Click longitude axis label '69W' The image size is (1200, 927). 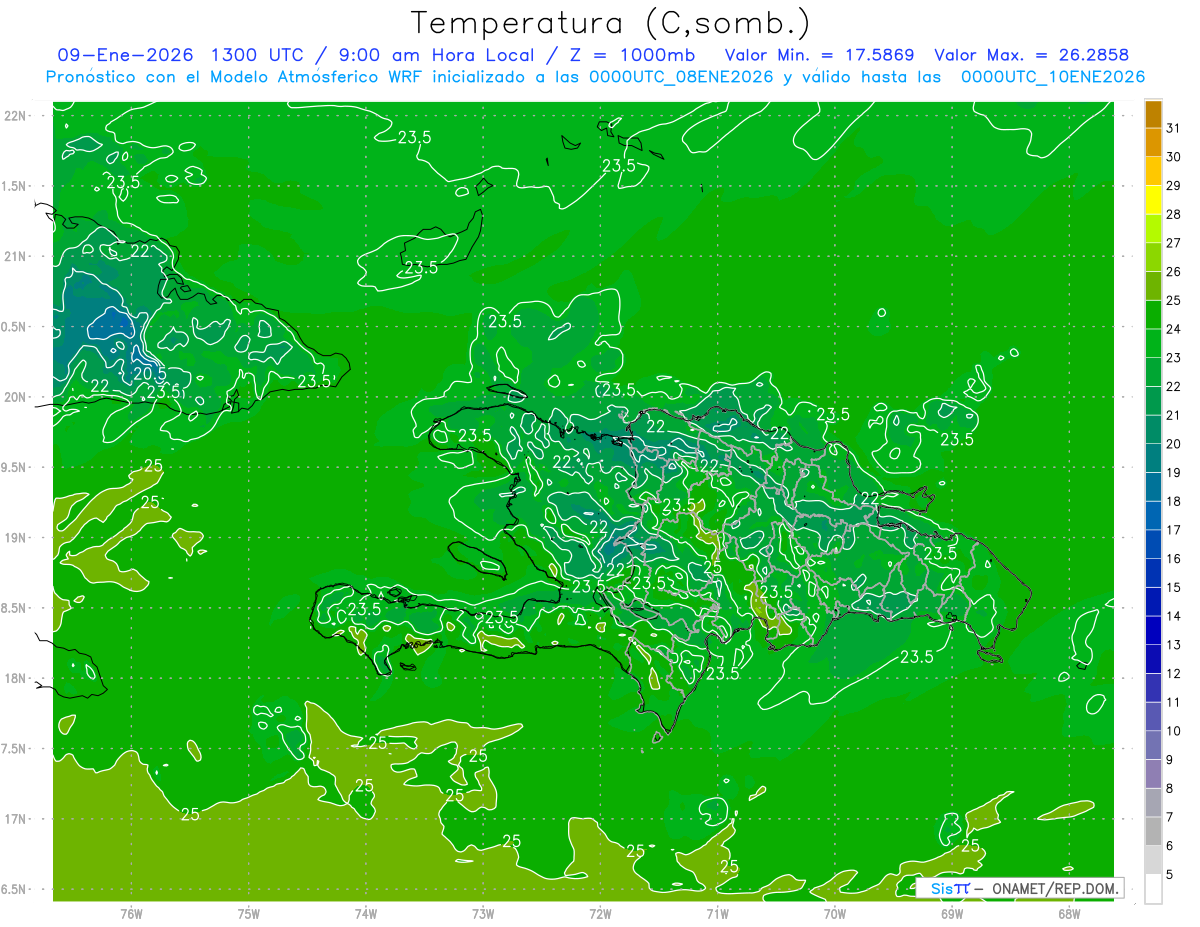click(951, 914)
